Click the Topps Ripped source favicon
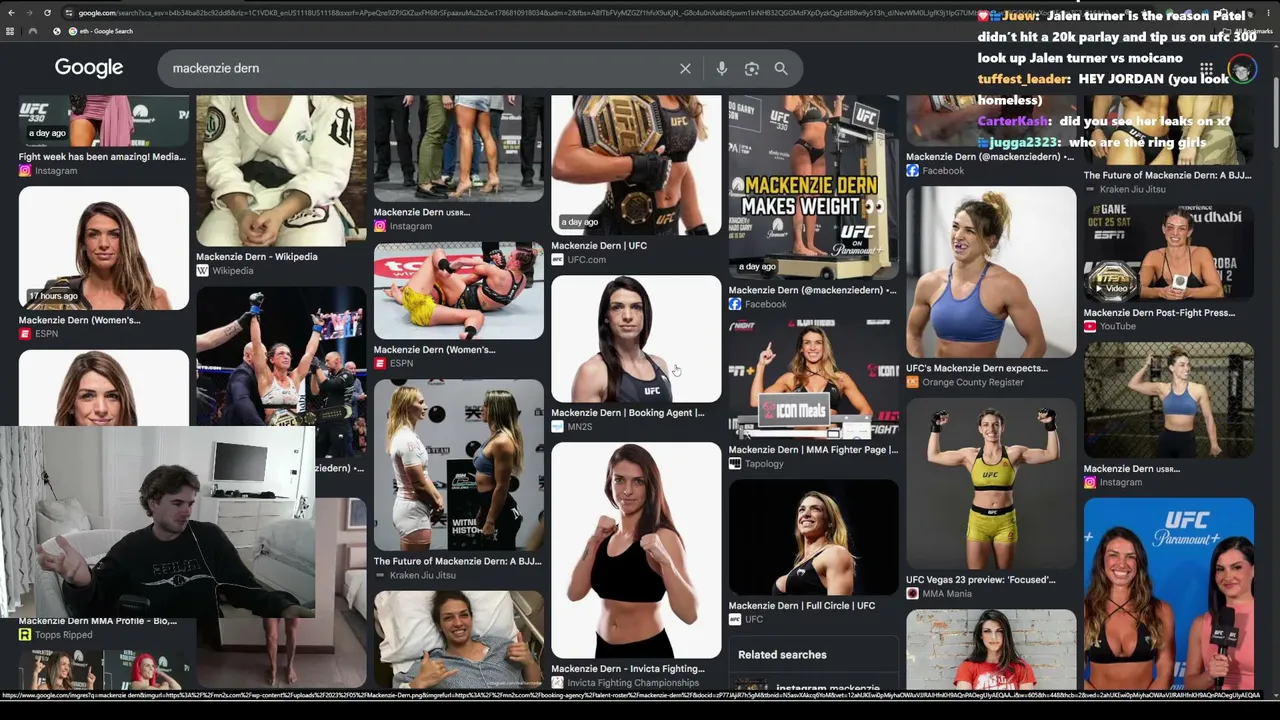This screenshot has height=720, width=1280. [25, 635]
